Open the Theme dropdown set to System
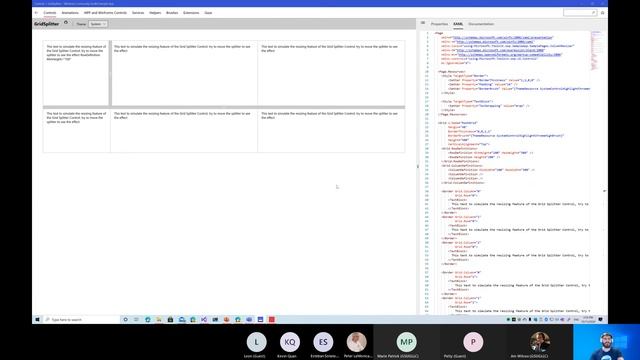 click(98, 24)
